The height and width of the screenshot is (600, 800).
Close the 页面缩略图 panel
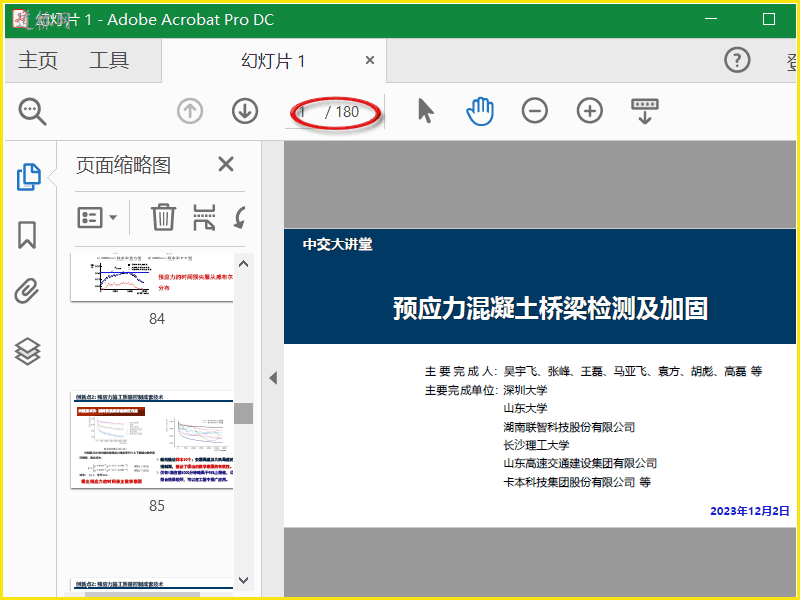click(226, 164)
